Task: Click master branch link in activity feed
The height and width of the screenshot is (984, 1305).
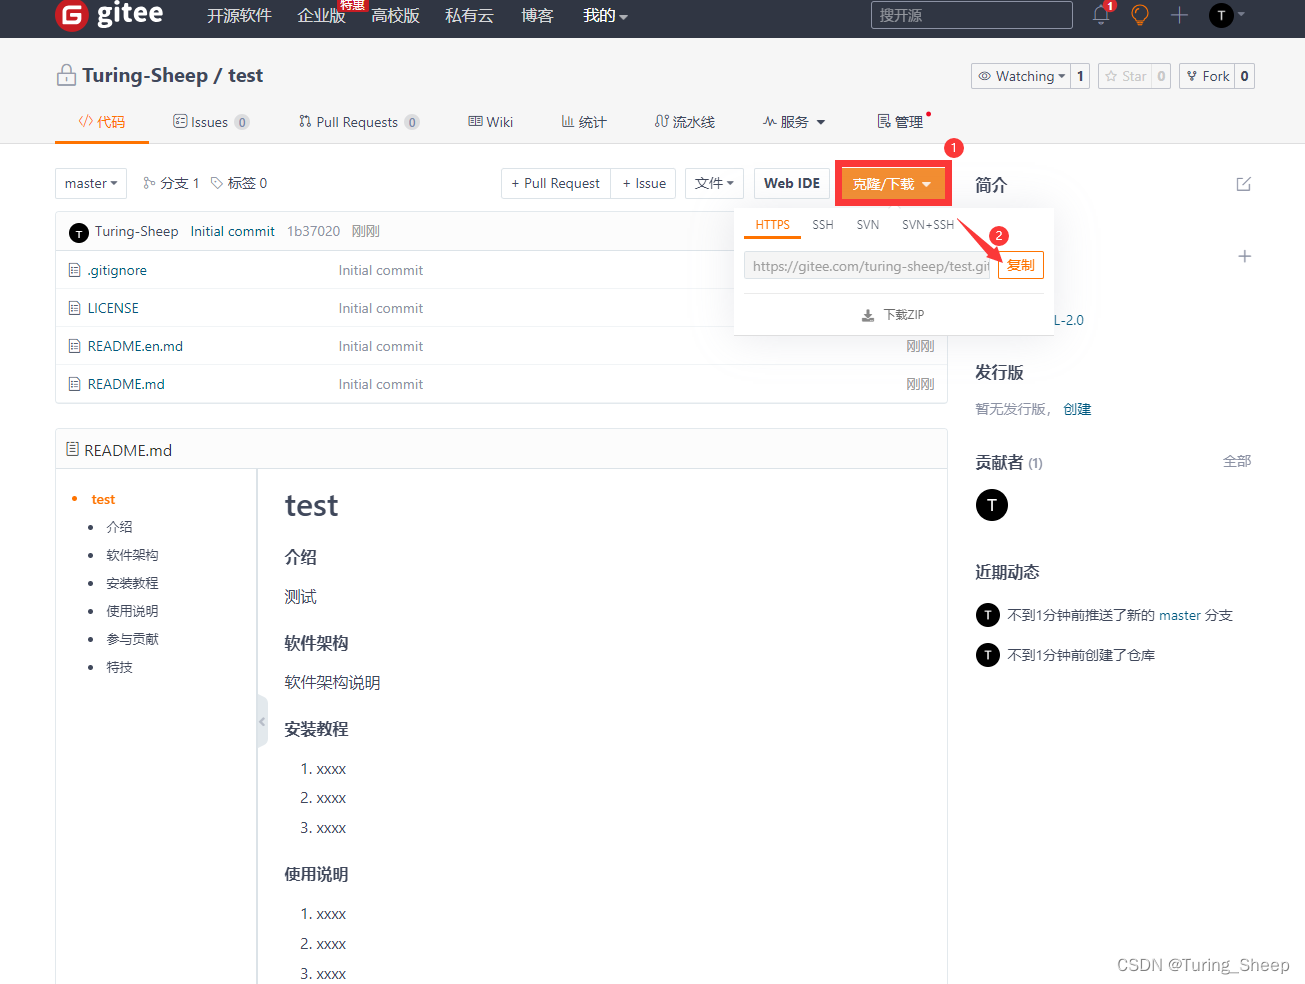Action: (x=1180, y=615)
